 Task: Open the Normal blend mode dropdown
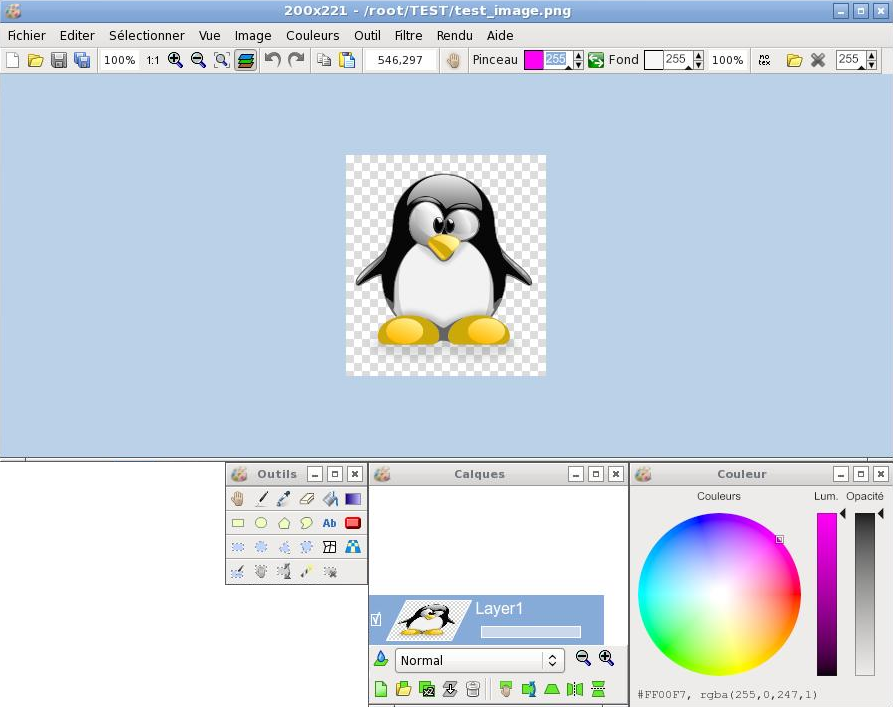[480, 660]
